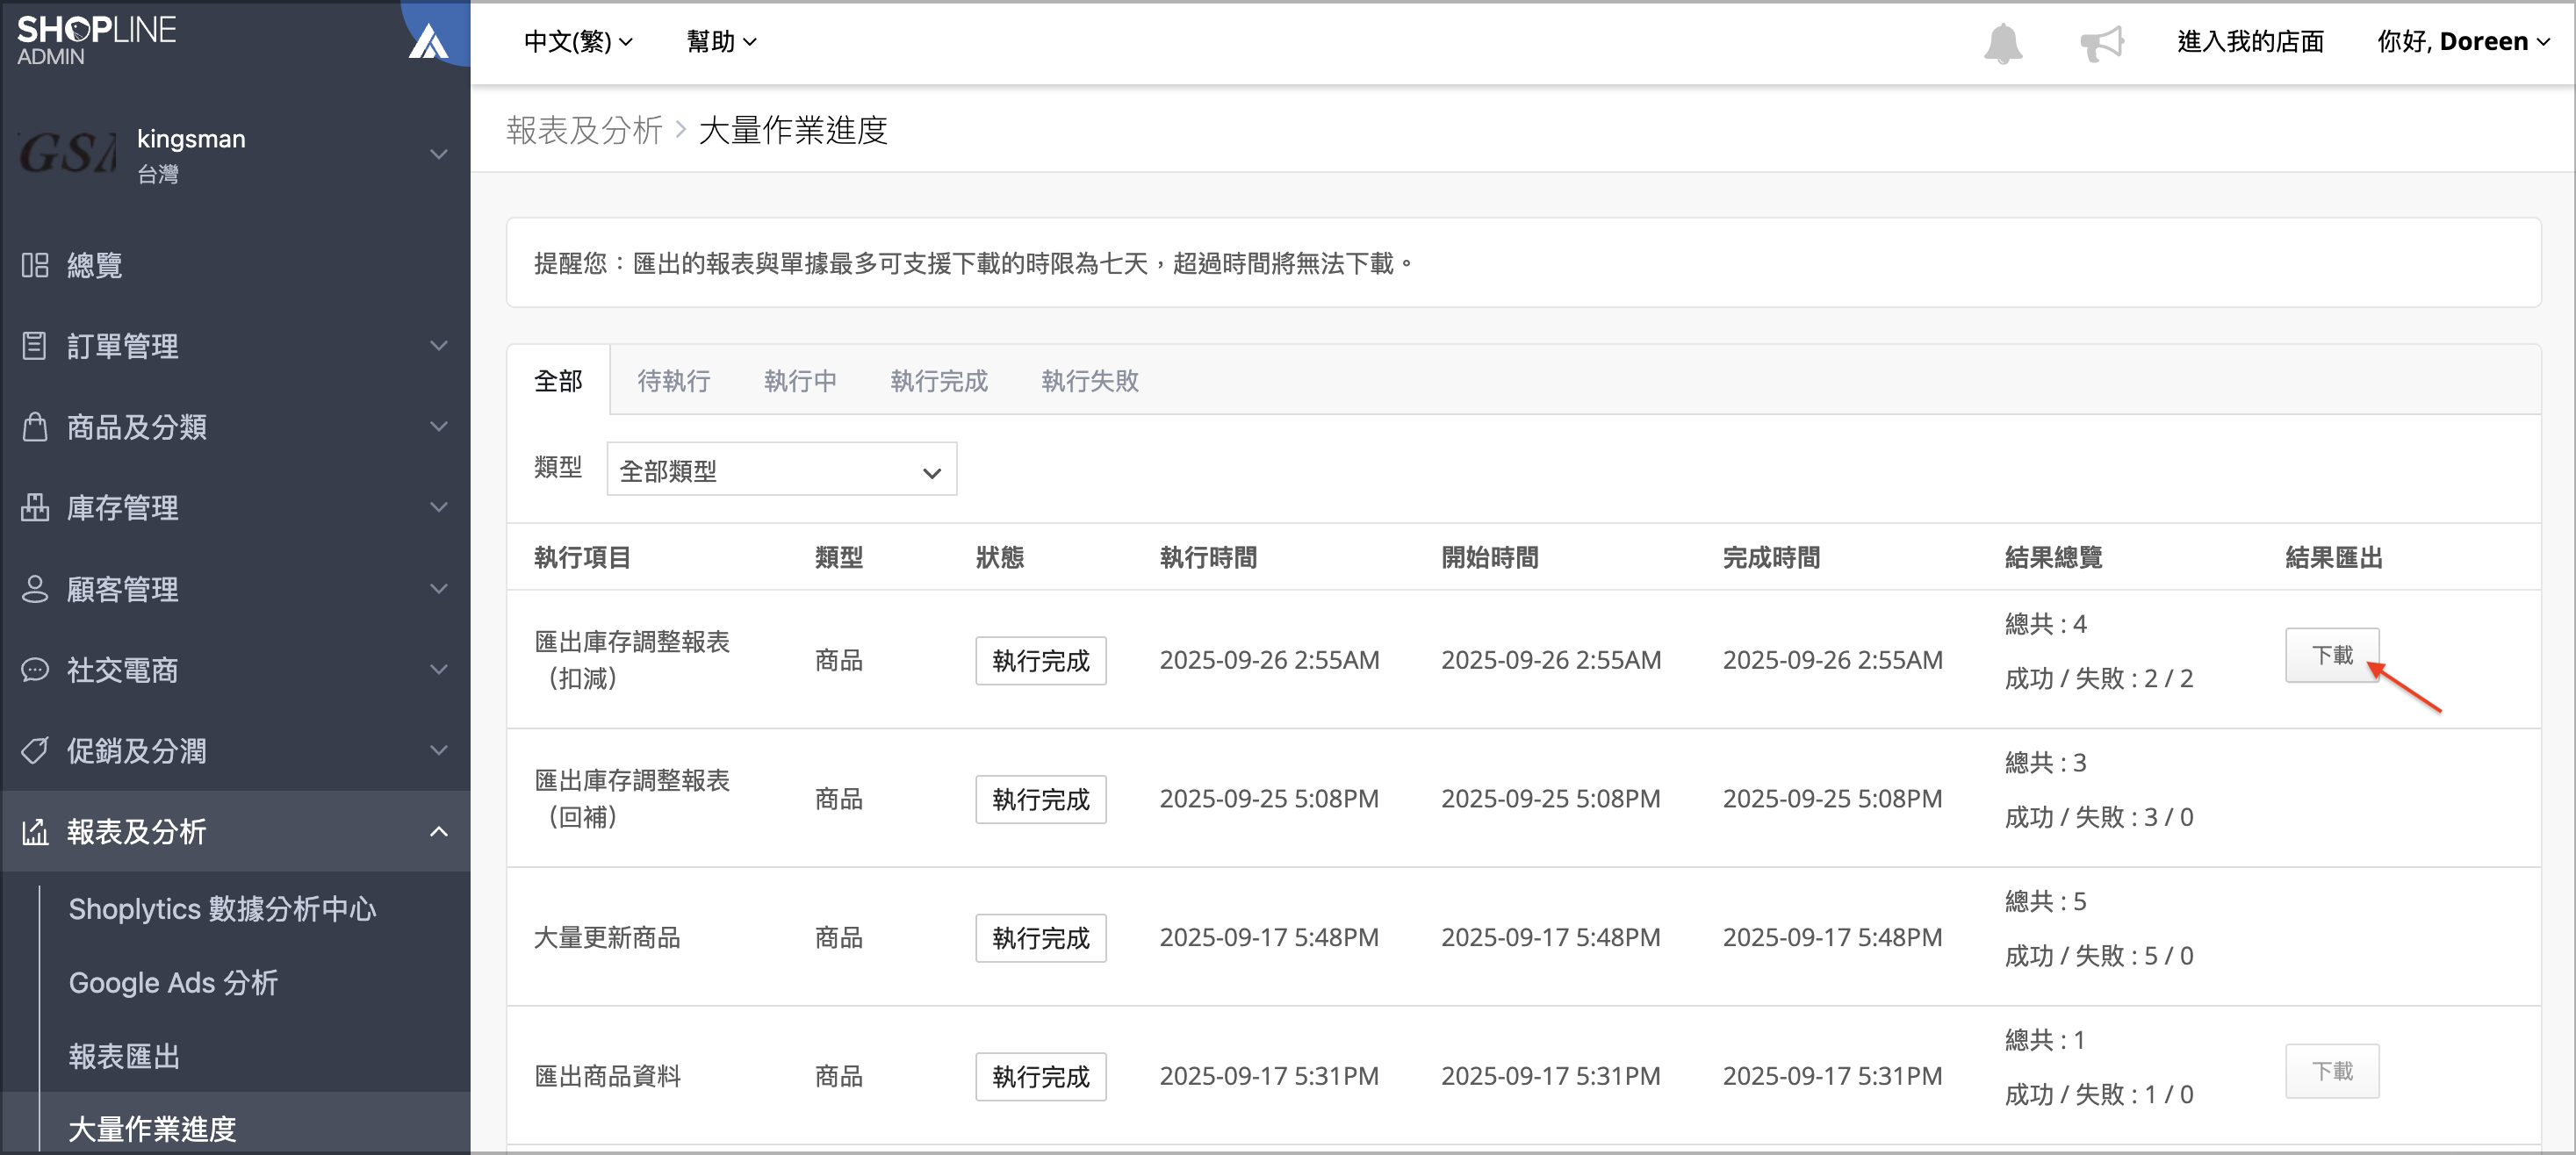Click the seven-day download reminder notice
The height and width of the screenshot is (1155, 2576).
[x=1523, y=263]
